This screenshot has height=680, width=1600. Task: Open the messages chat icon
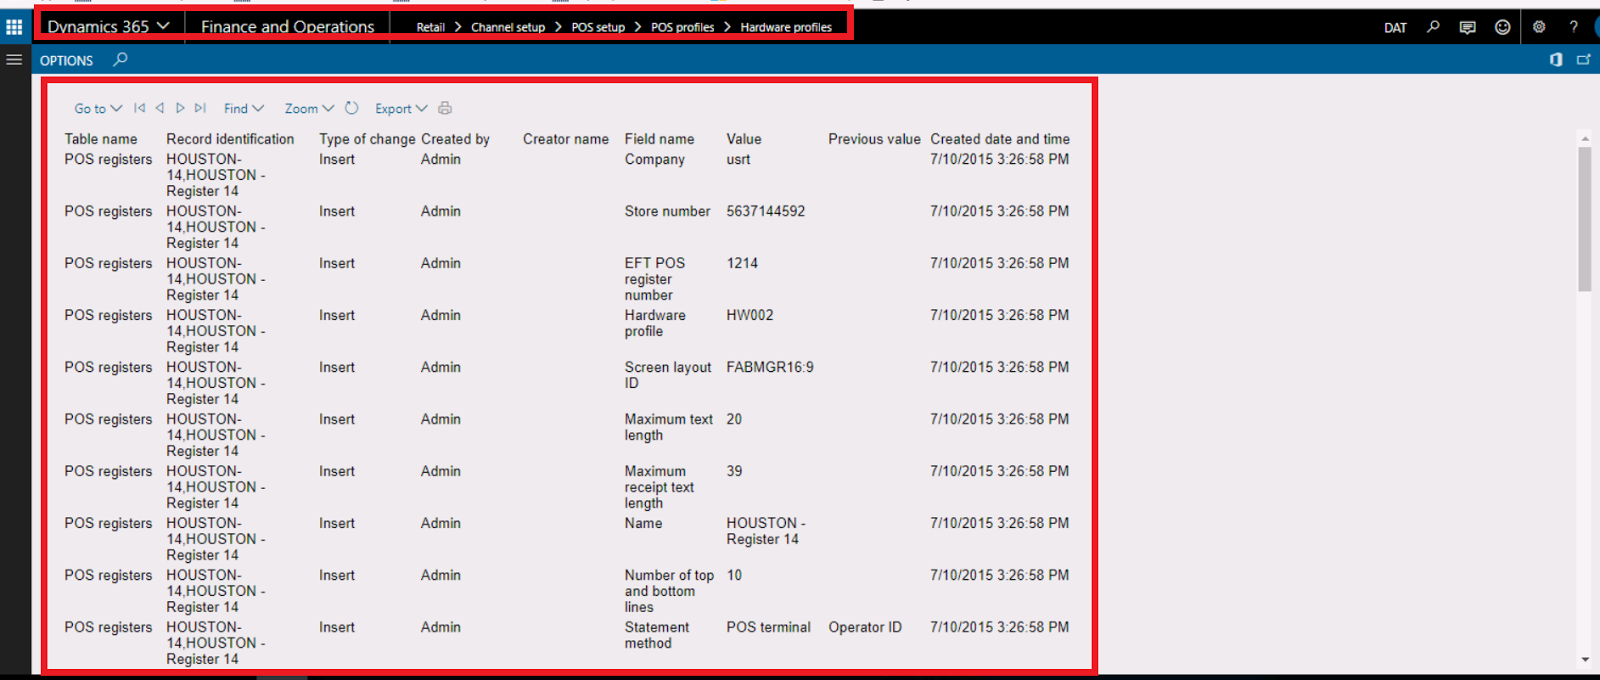pos(1467,27)
